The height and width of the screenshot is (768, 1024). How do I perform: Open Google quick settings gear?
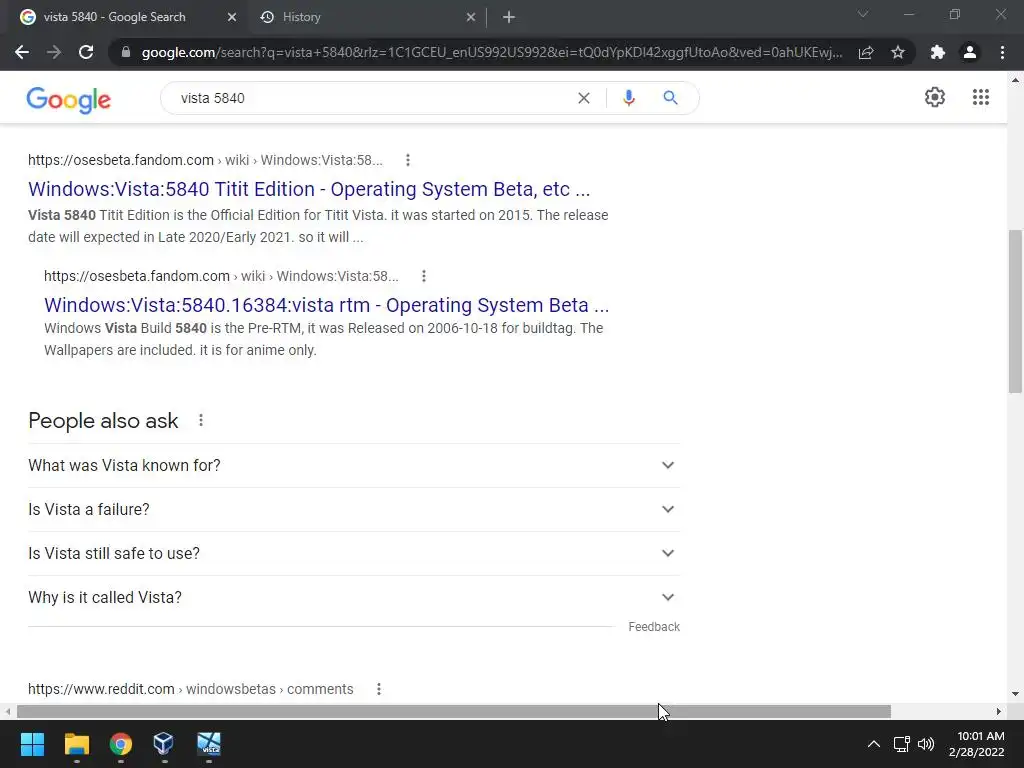pyautogui.click(x=935, y=97)
